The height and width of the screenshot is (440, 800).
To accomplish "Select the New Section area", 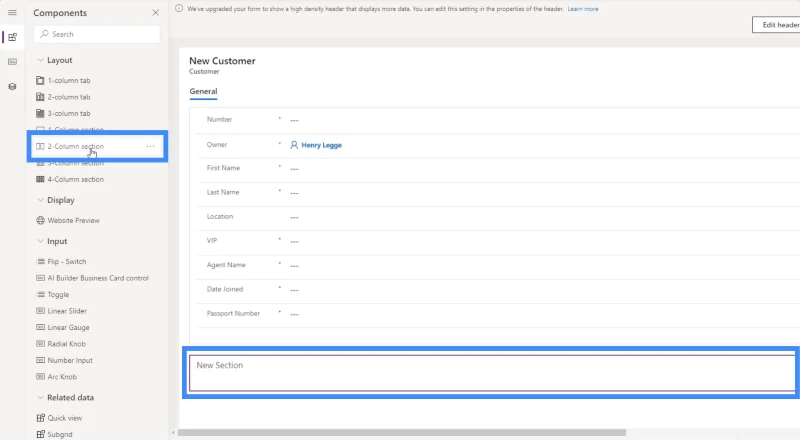I will 492,373.
